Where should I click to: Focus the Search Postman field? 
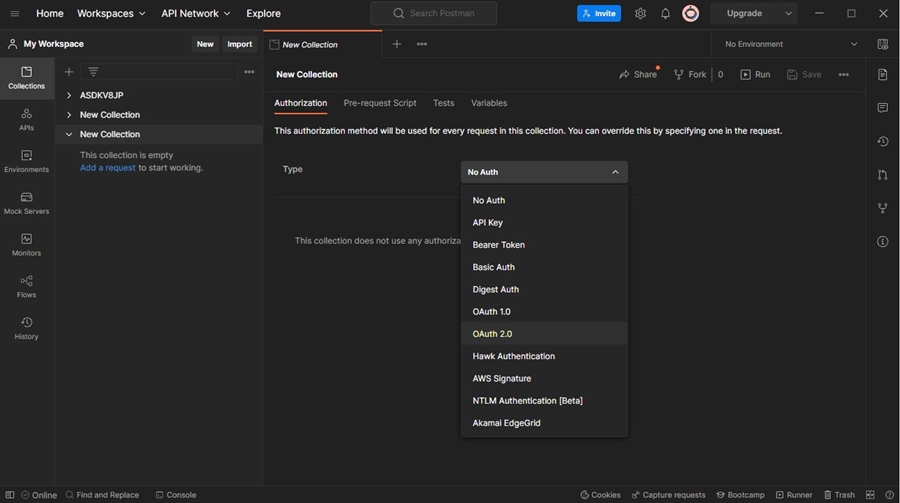click(x=434, y=13)
